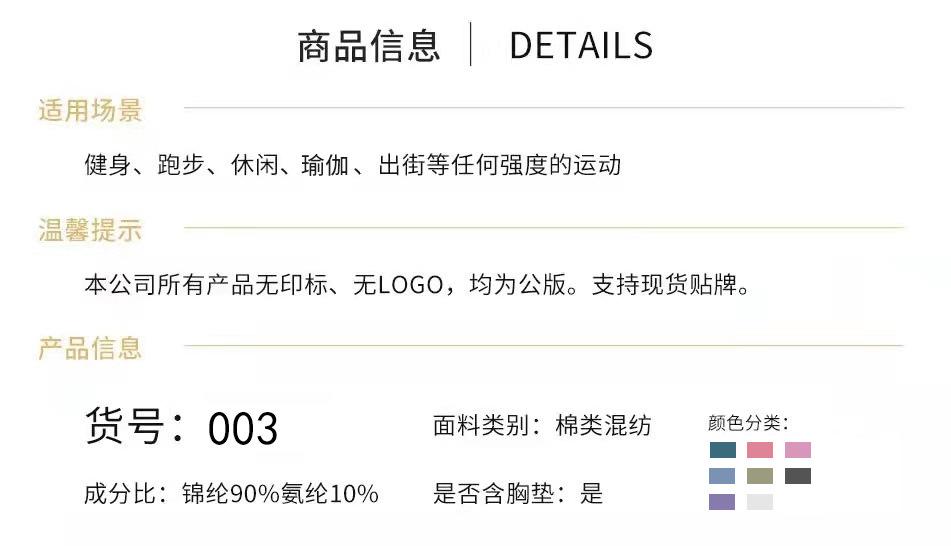This screenshot has height=546, width=951.
Task: Pick the light gray color swatch
Action: click(x=760, y=502)
